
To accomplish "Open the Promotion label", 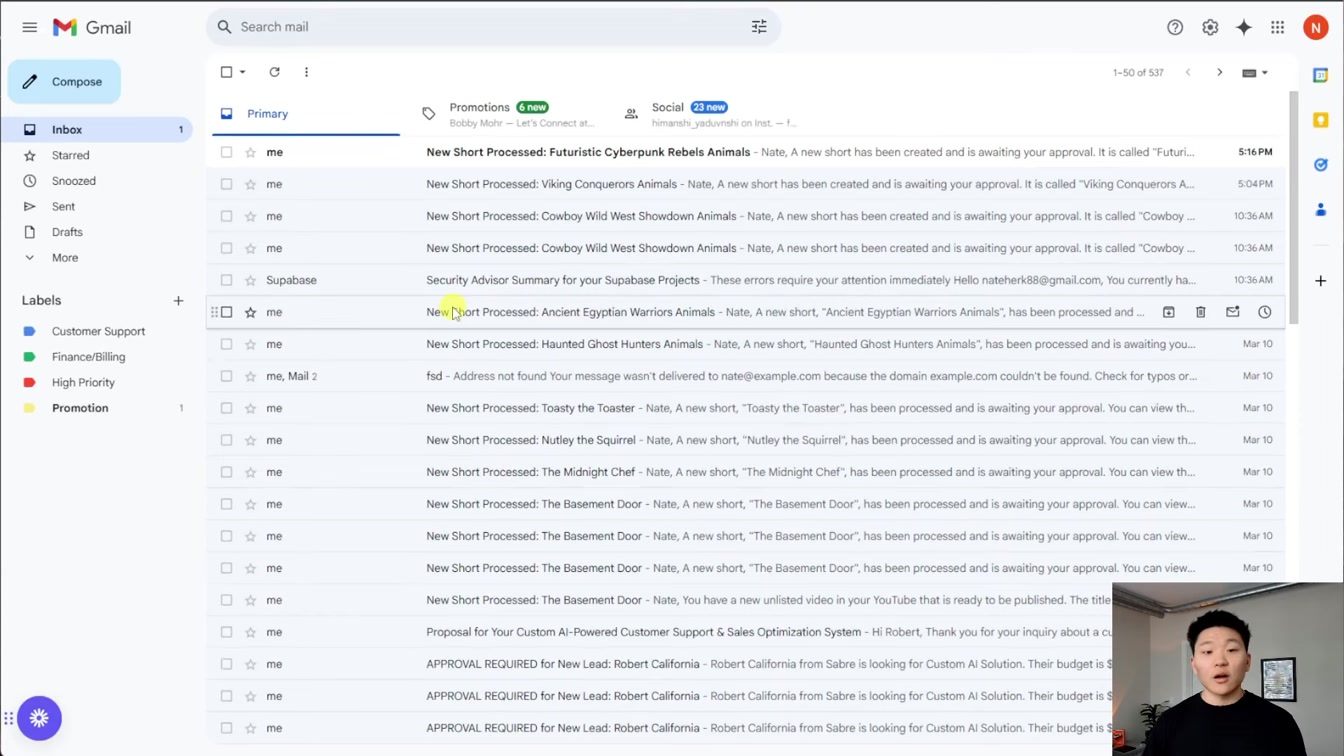I will click(80, 408).
